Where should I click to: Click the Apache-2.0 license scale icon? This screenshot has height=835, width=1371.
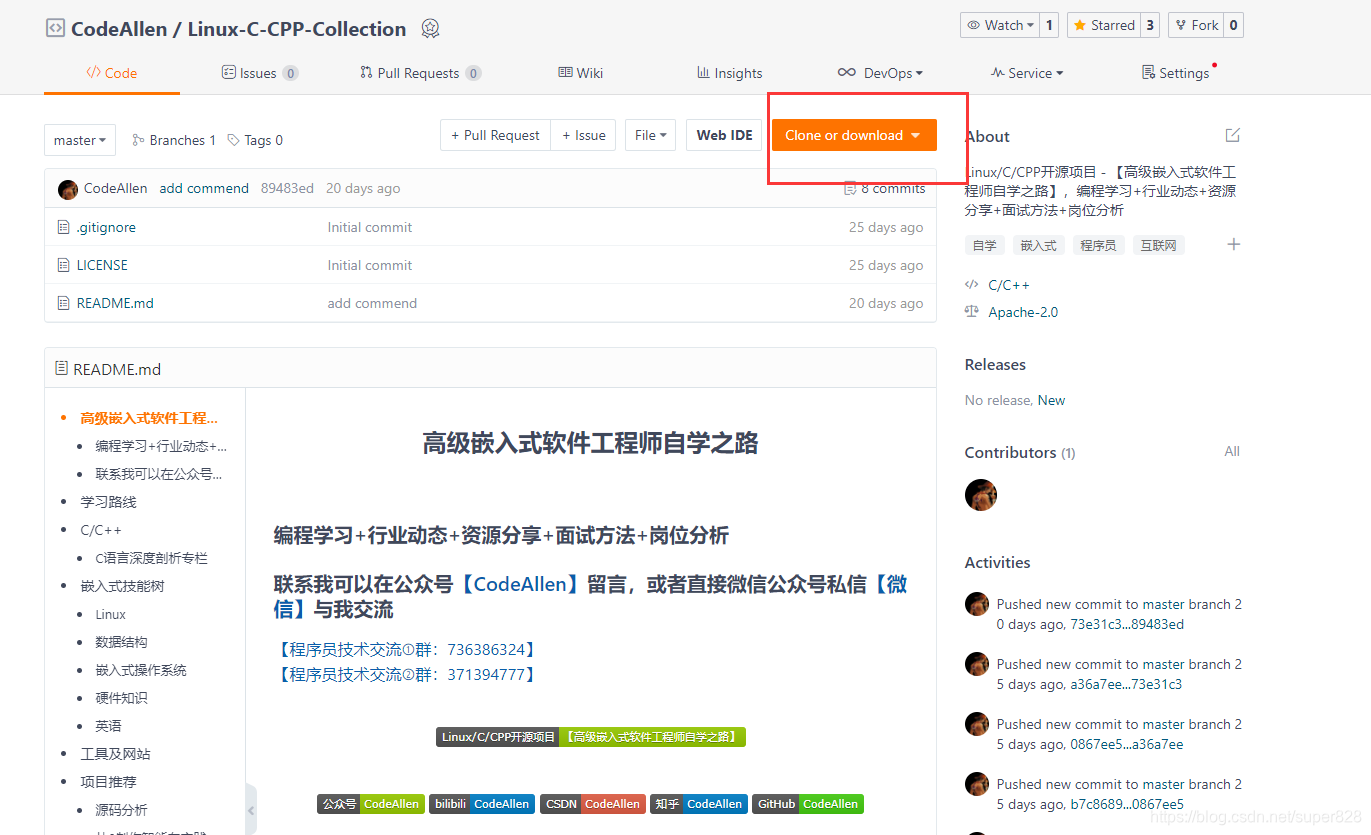[x=972, y=312]
